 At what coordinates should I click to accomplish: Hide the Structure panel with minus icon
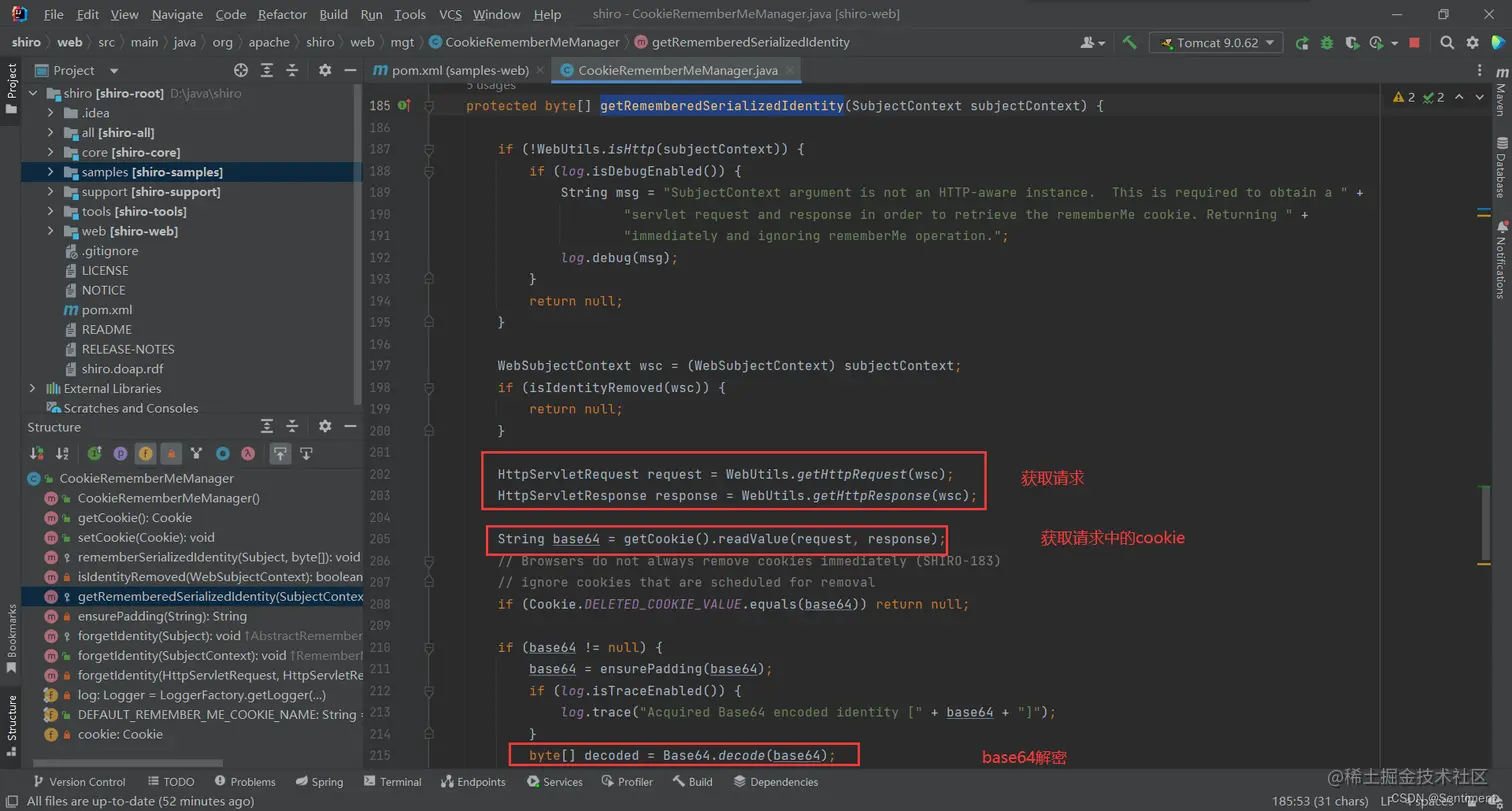click(350, 426)
